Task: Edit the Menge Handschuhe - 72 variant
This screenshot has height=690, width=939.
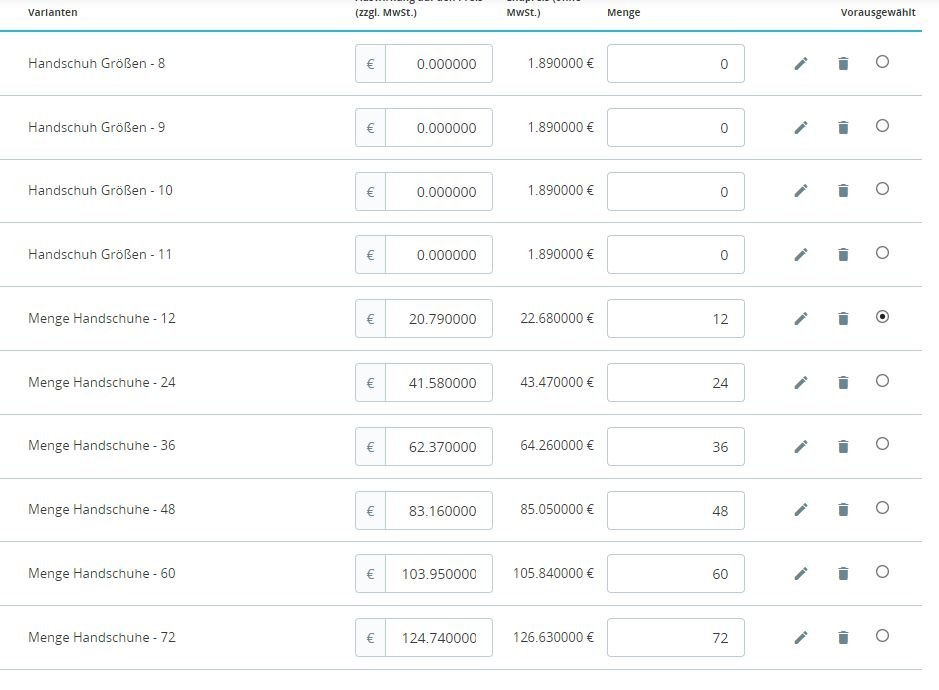Action: [x=801, y=638]
